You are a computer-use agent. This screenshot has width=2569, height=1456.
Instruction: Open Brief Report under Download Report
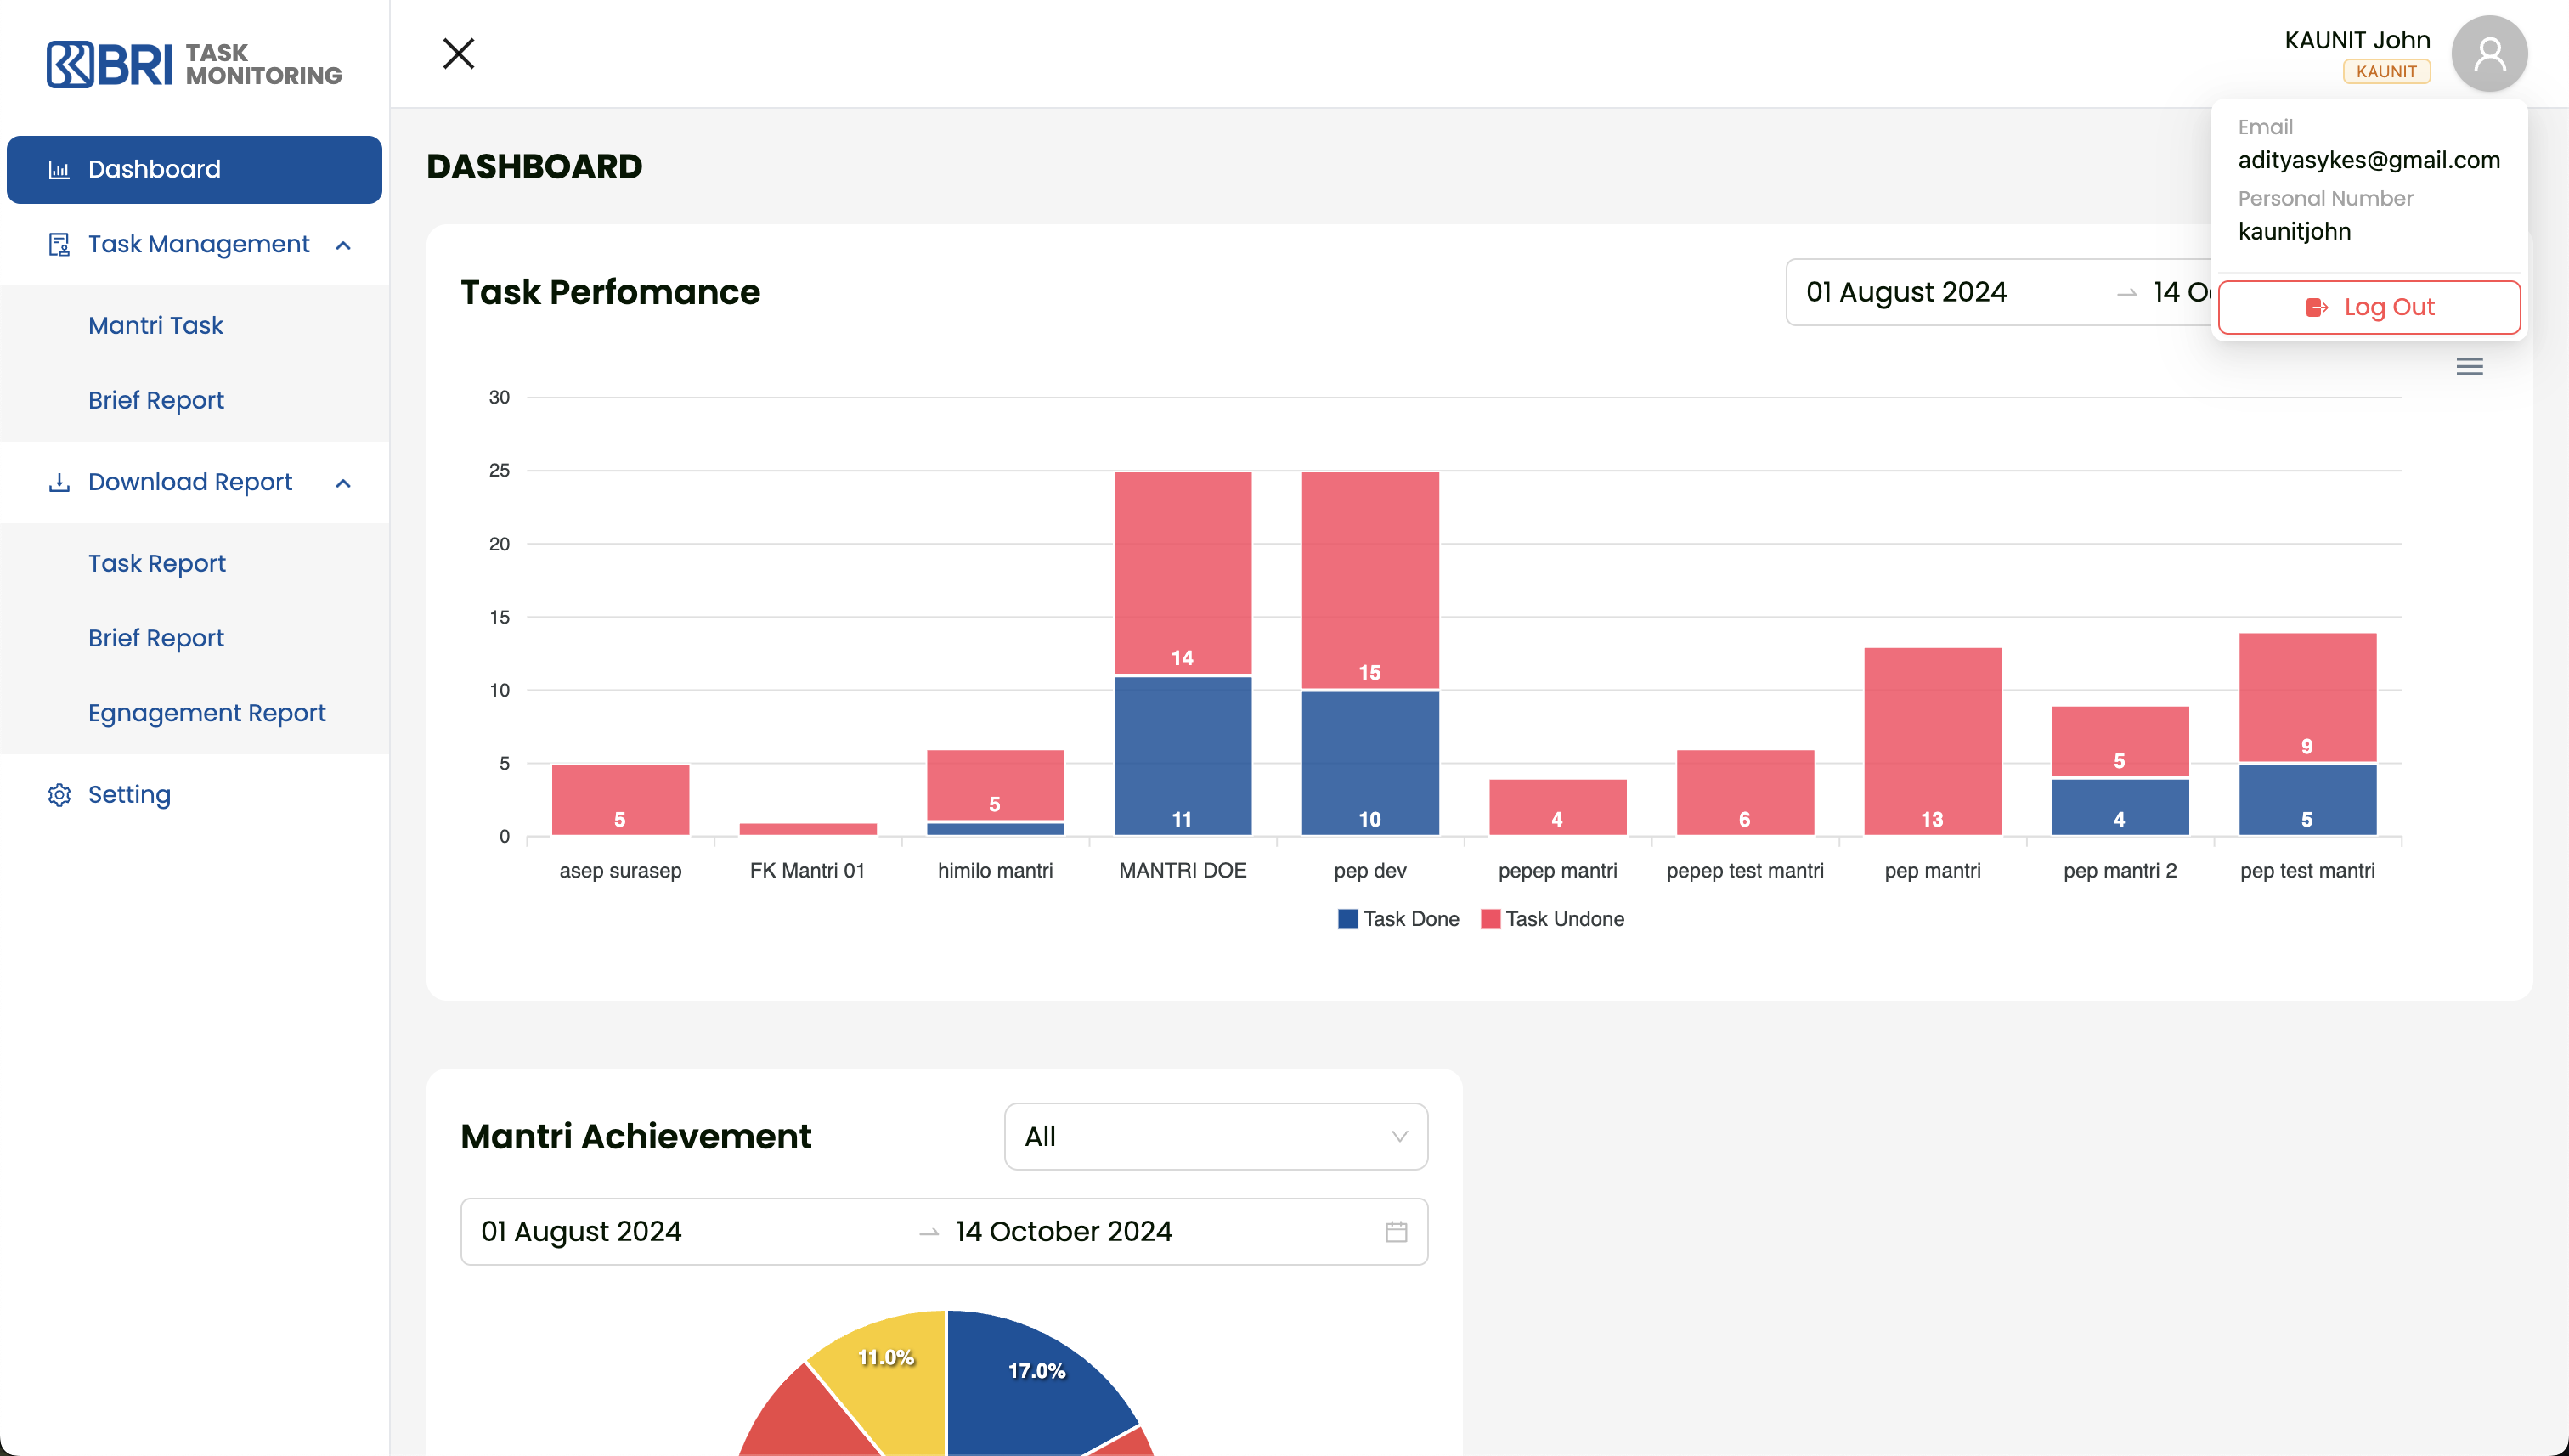[x=155, y=638]
